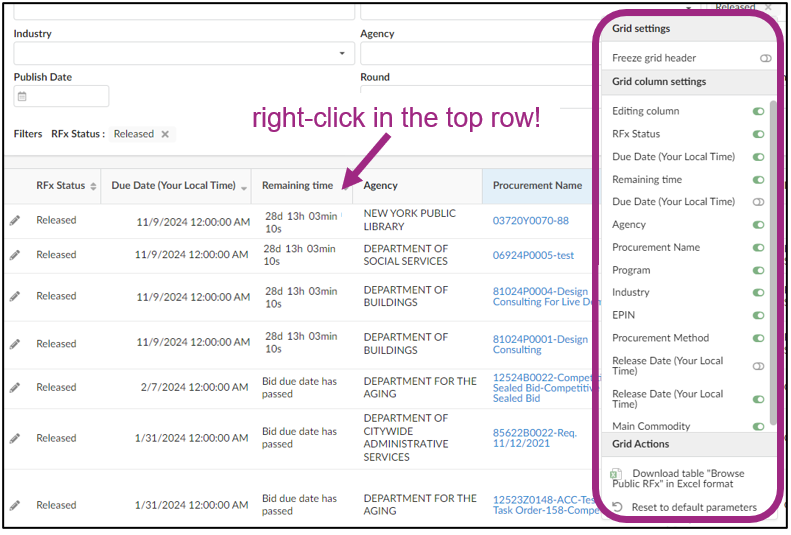Click the Excel icon next to Download table
Viewport: 791px width, 535px height.
(x=615, y=474)
